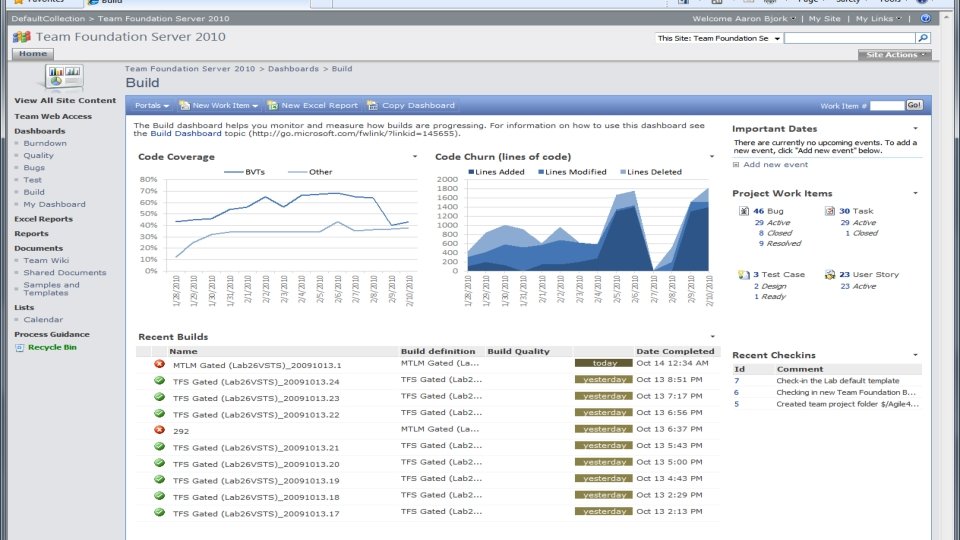Open the Portals dropdown menu

pyautogui.click(x=151, y=105)
